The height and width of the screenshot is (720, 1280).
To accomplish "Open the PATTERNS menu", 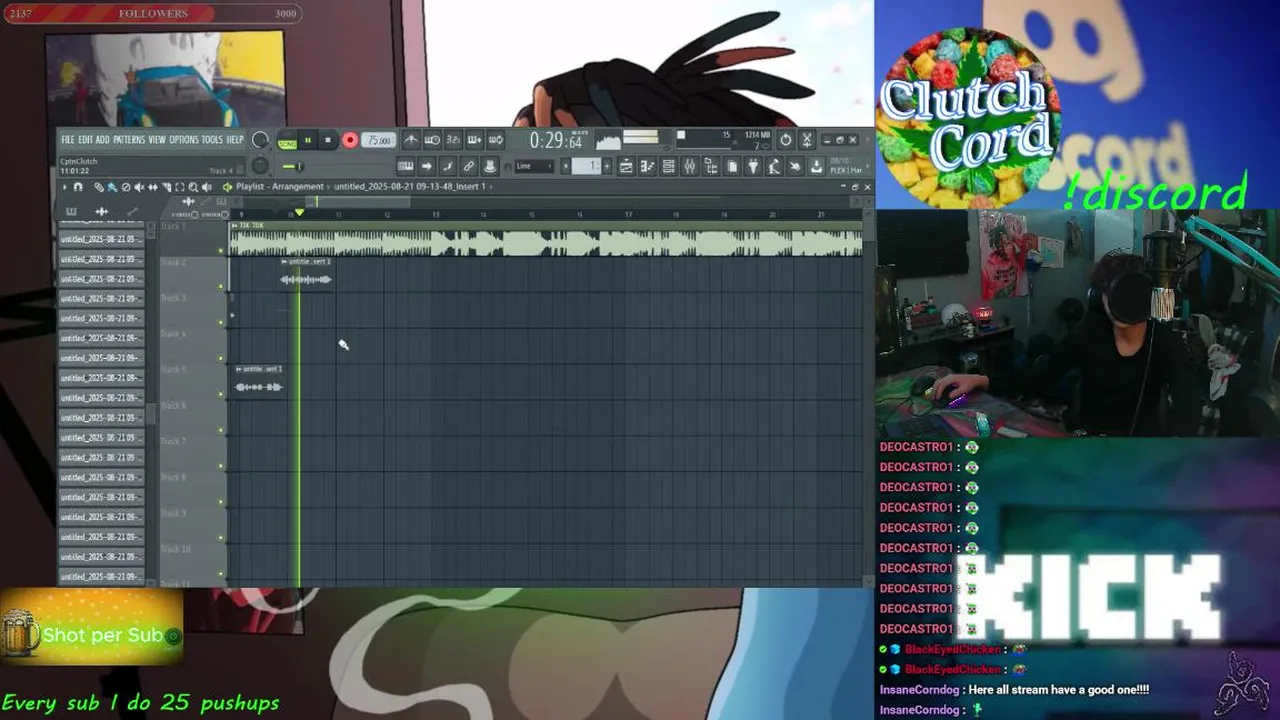I will click(129, 139).
